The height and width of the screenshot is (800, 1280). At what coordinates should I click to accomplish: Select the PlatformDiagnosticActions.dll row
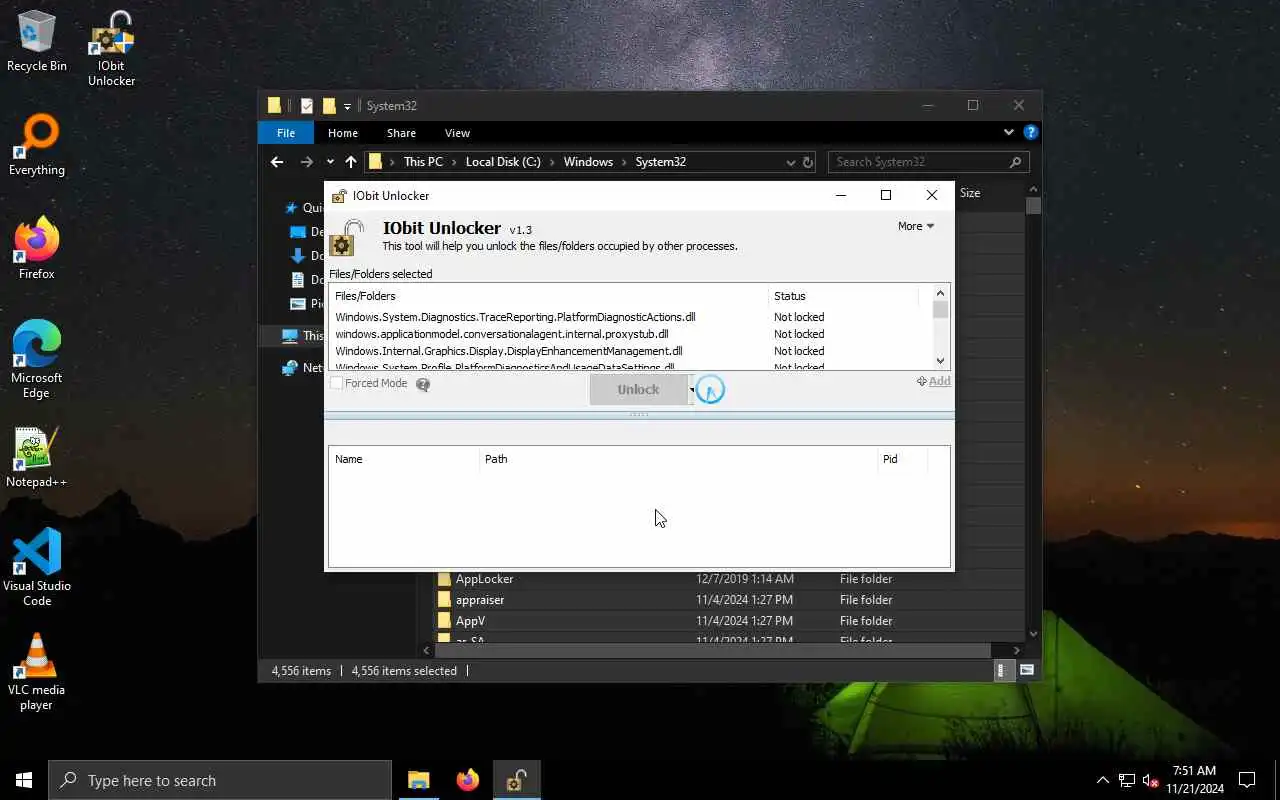coord(631,317)
